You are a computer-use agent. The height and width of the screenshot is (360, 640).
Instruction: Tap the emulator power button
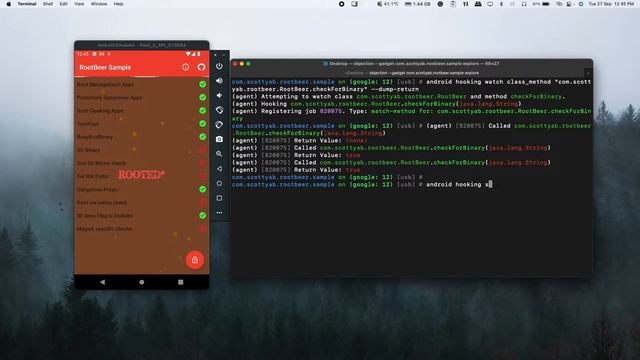[219, 66]
